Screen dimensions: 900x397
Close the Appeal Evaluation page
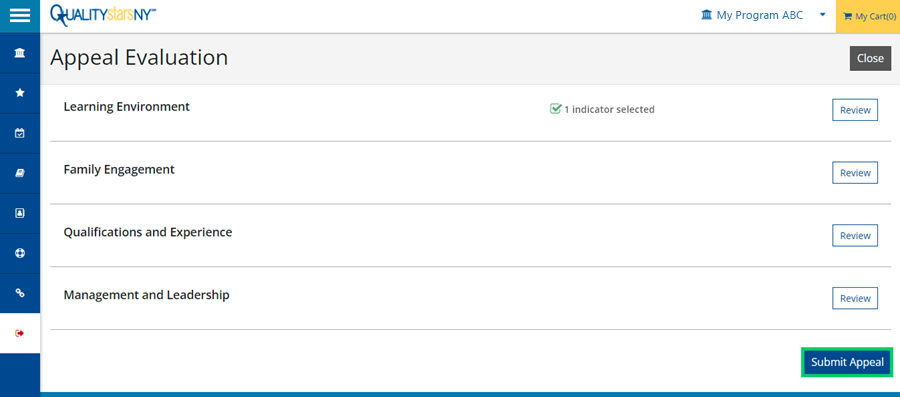870,59
